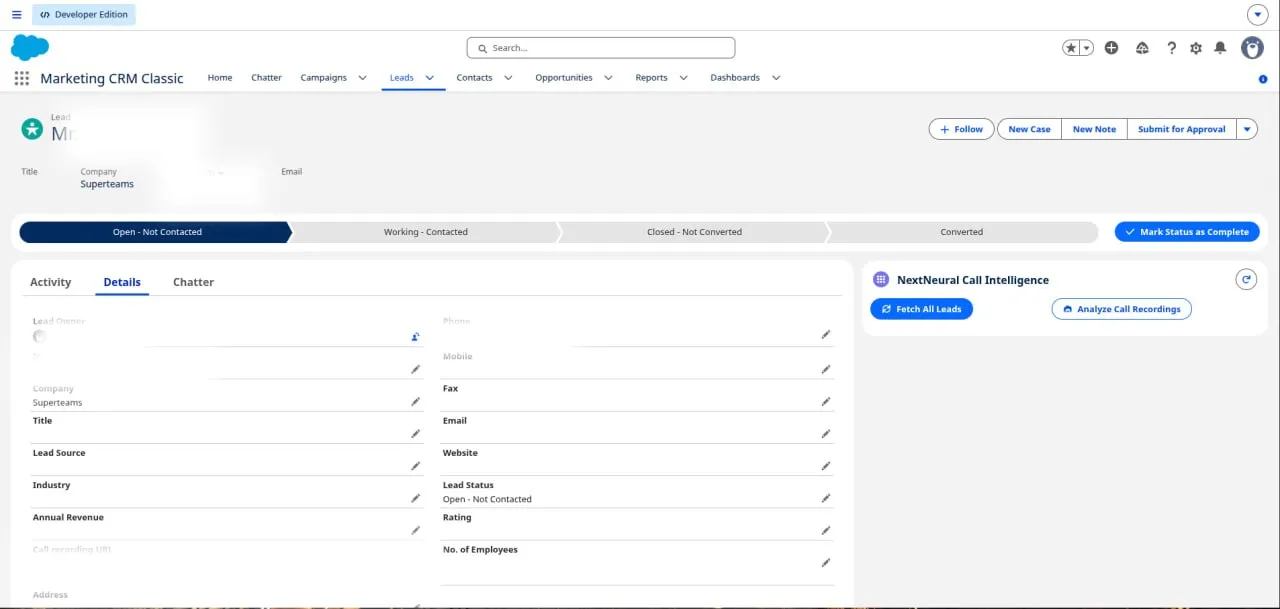Open the Opportunities tab

point(564,78)
